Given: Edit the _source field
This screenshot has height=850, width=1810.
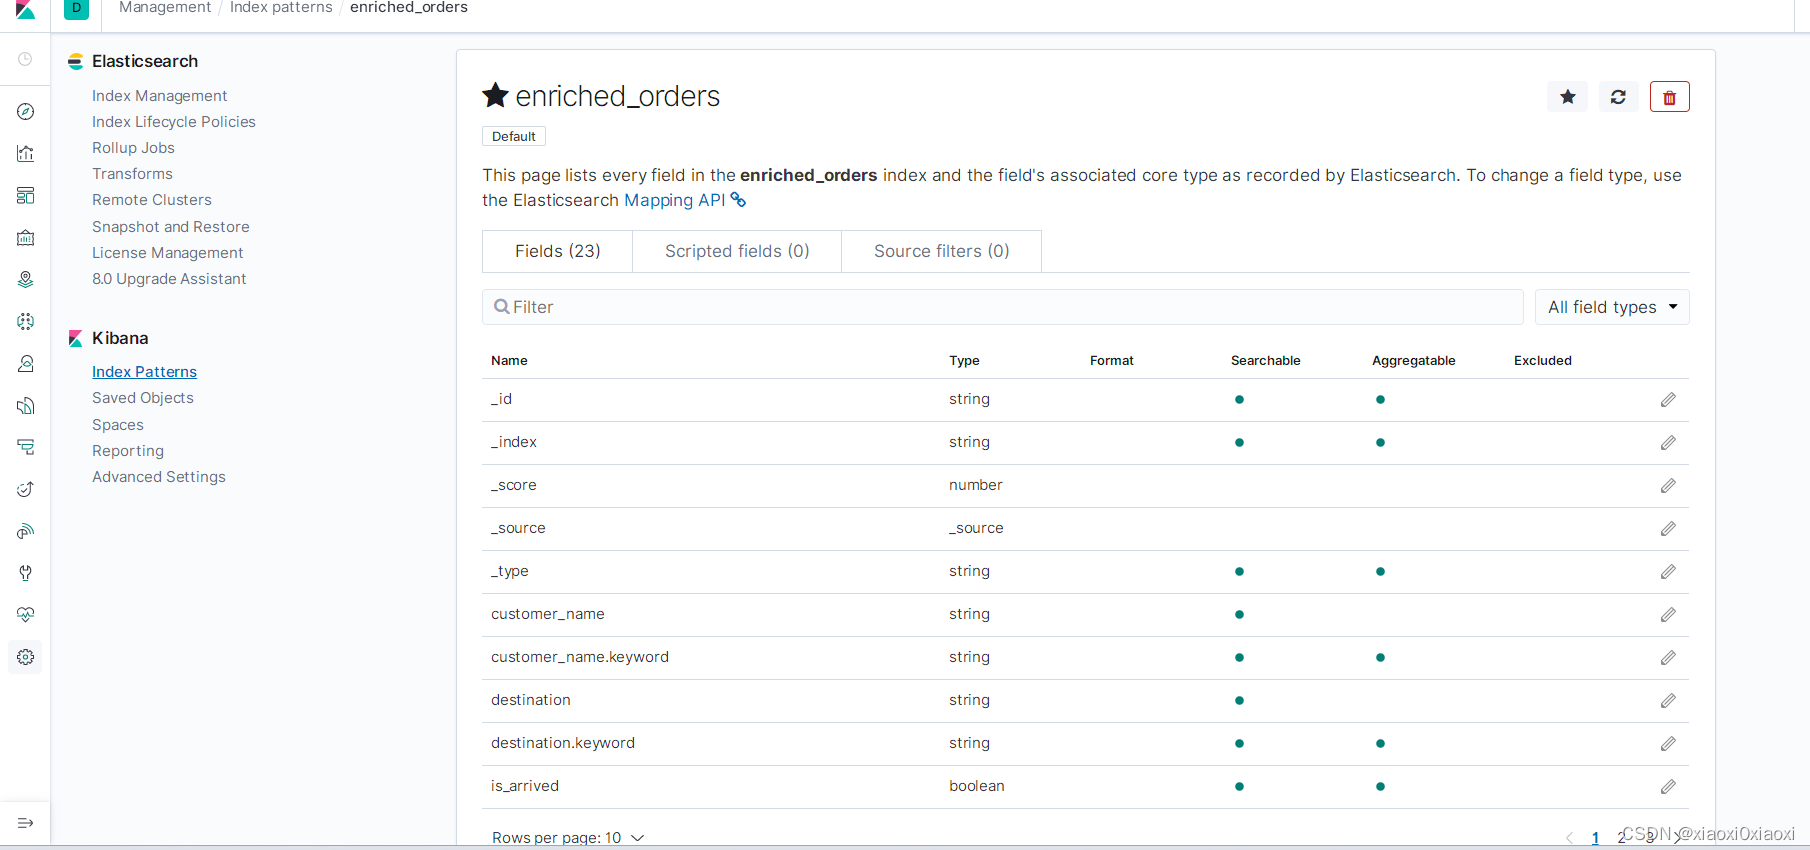Looking at the screenshot, I should click(x=1668, y=529).
